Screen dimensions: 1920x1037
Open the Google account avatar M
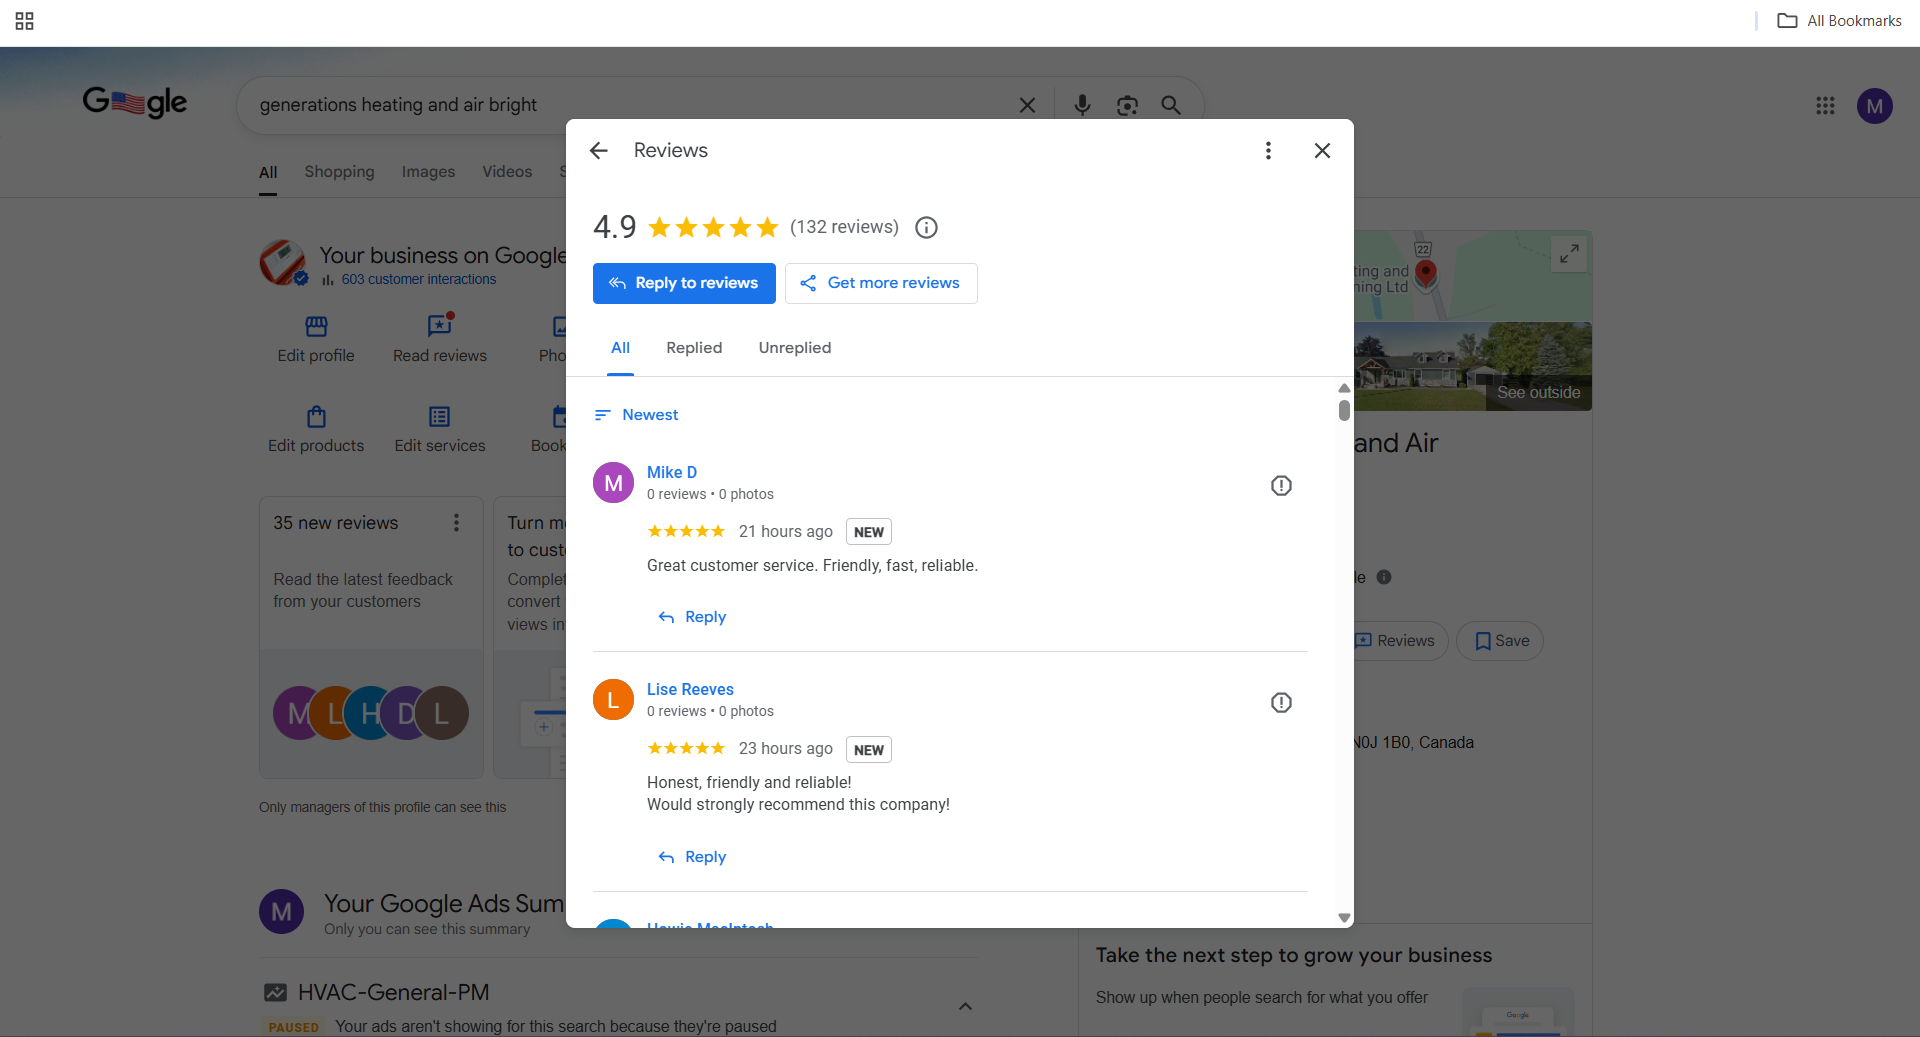pos(1875,105)
